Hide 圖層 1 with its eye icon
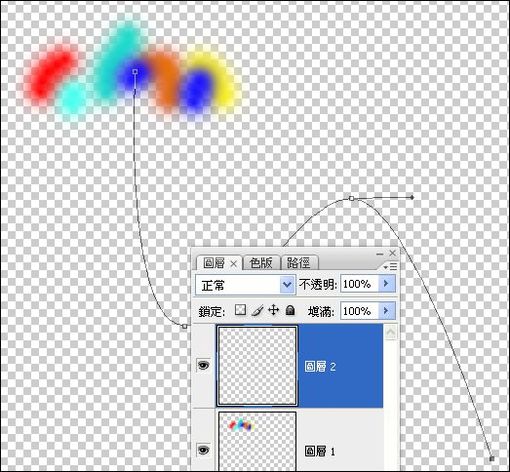Viewport: 510px width, 472px height. pyautogui.click(x=203, y=450)
